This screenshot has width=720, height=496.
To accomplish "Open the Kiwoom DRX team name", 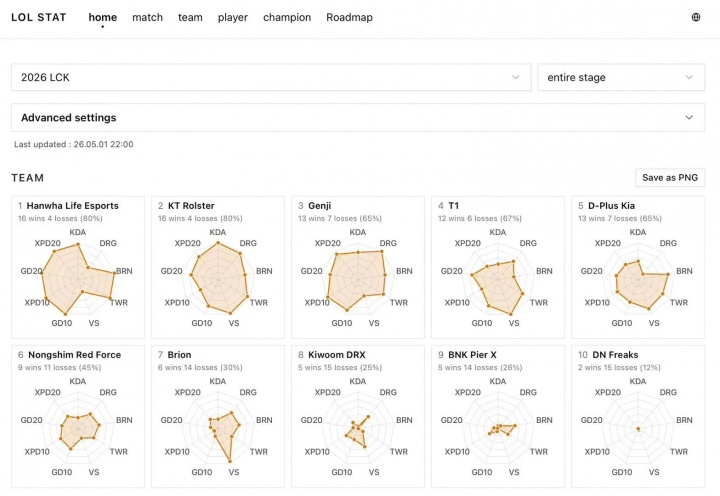I will tap(337, 355).
